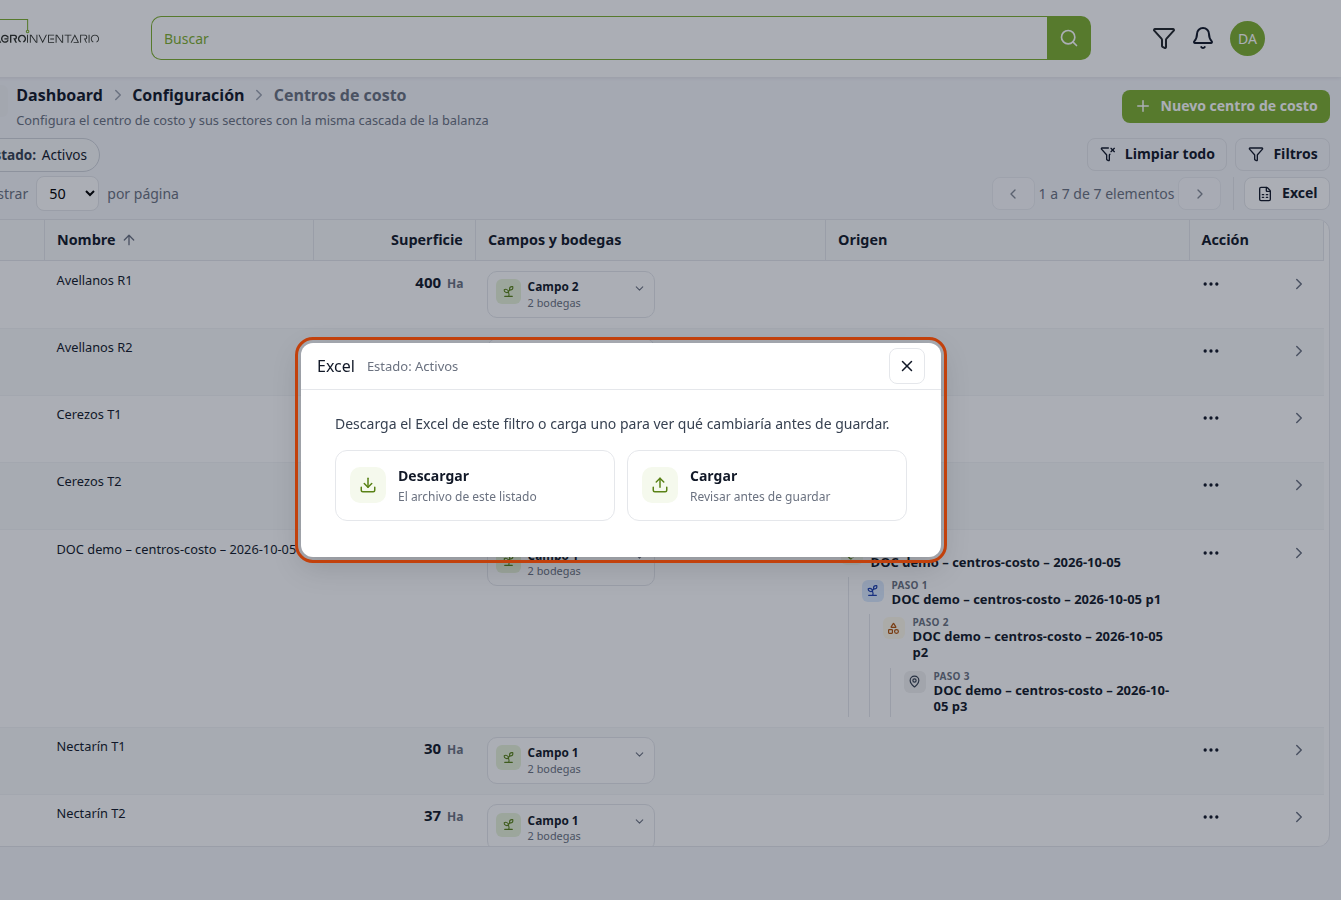1341x900 pixels.
Task: Expand Campo 2 dropdown in Avellanos R1
Action: coord(639,288)
